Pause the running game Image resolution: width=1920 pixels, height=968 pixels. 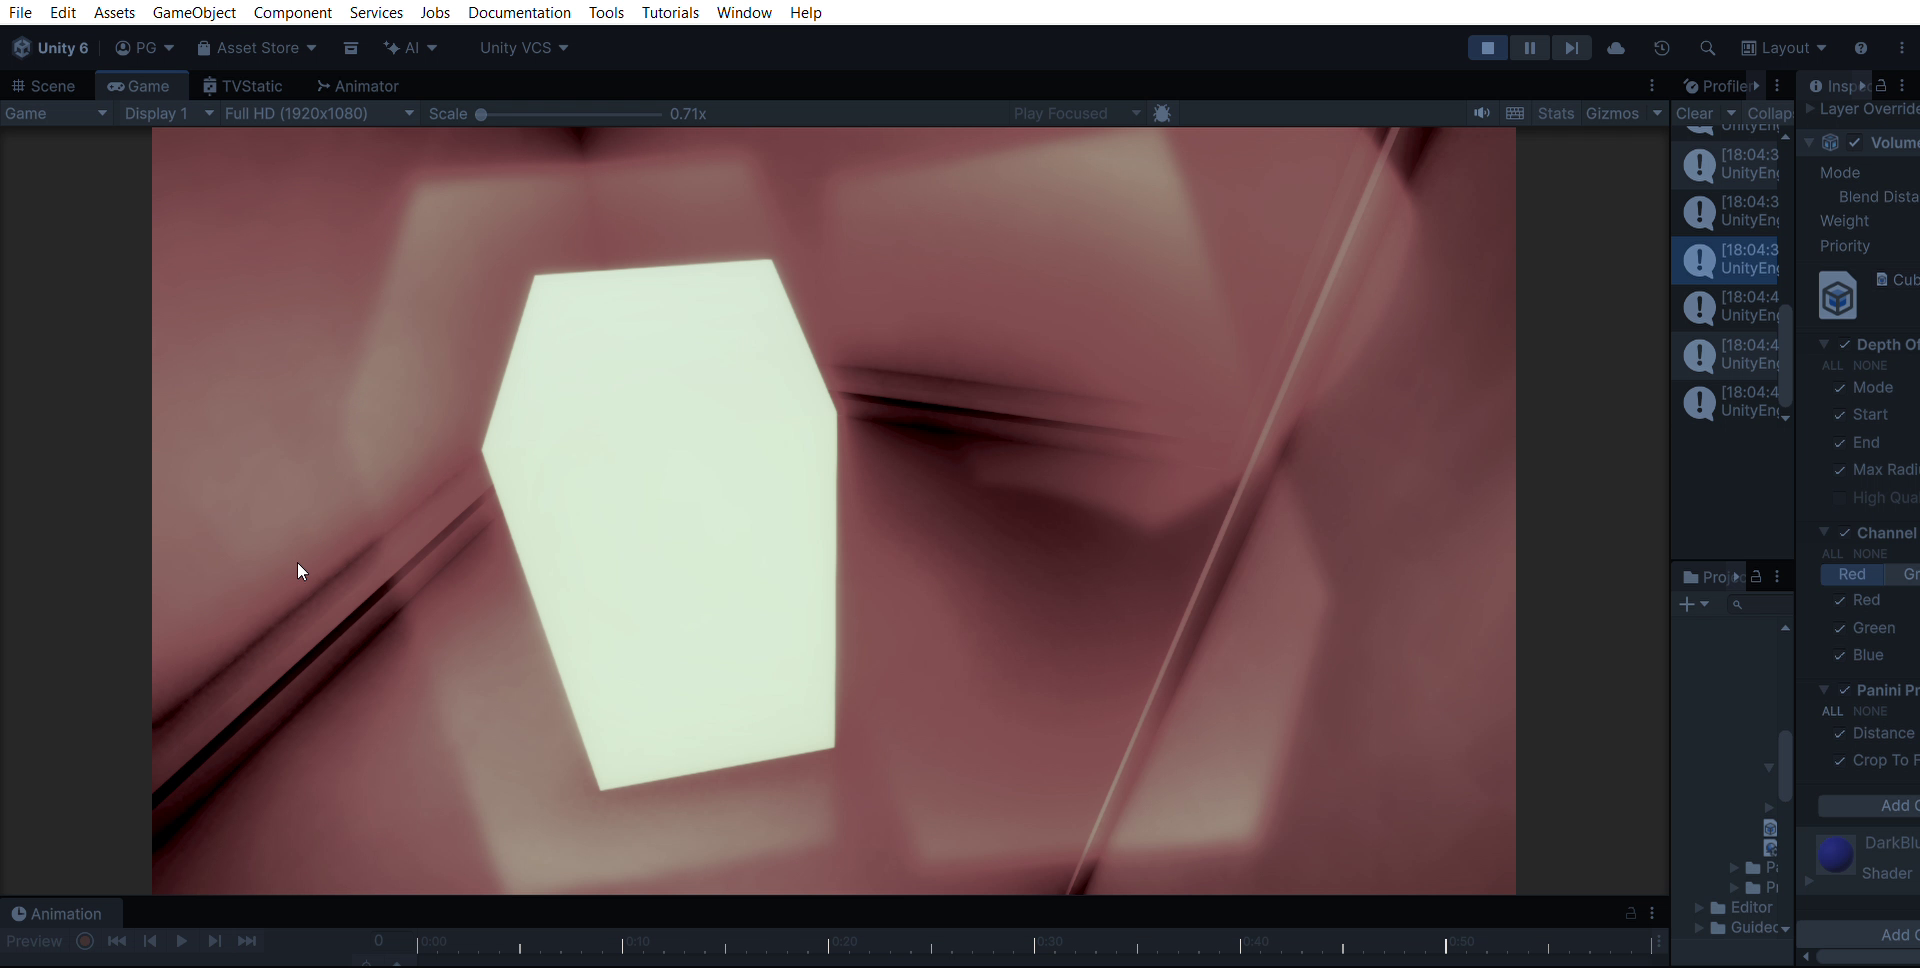(x=1529, y=48)
